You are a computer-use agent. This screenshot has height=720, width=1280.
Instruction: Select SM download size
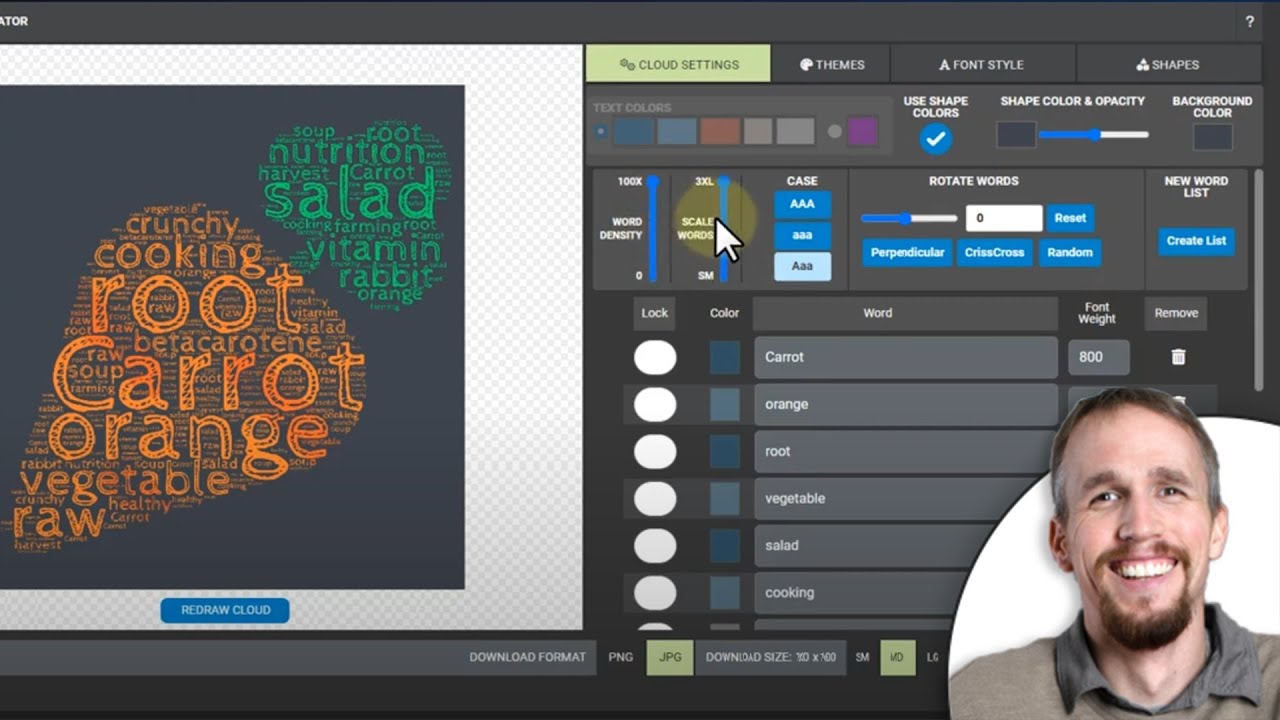[x=862, y=657]
